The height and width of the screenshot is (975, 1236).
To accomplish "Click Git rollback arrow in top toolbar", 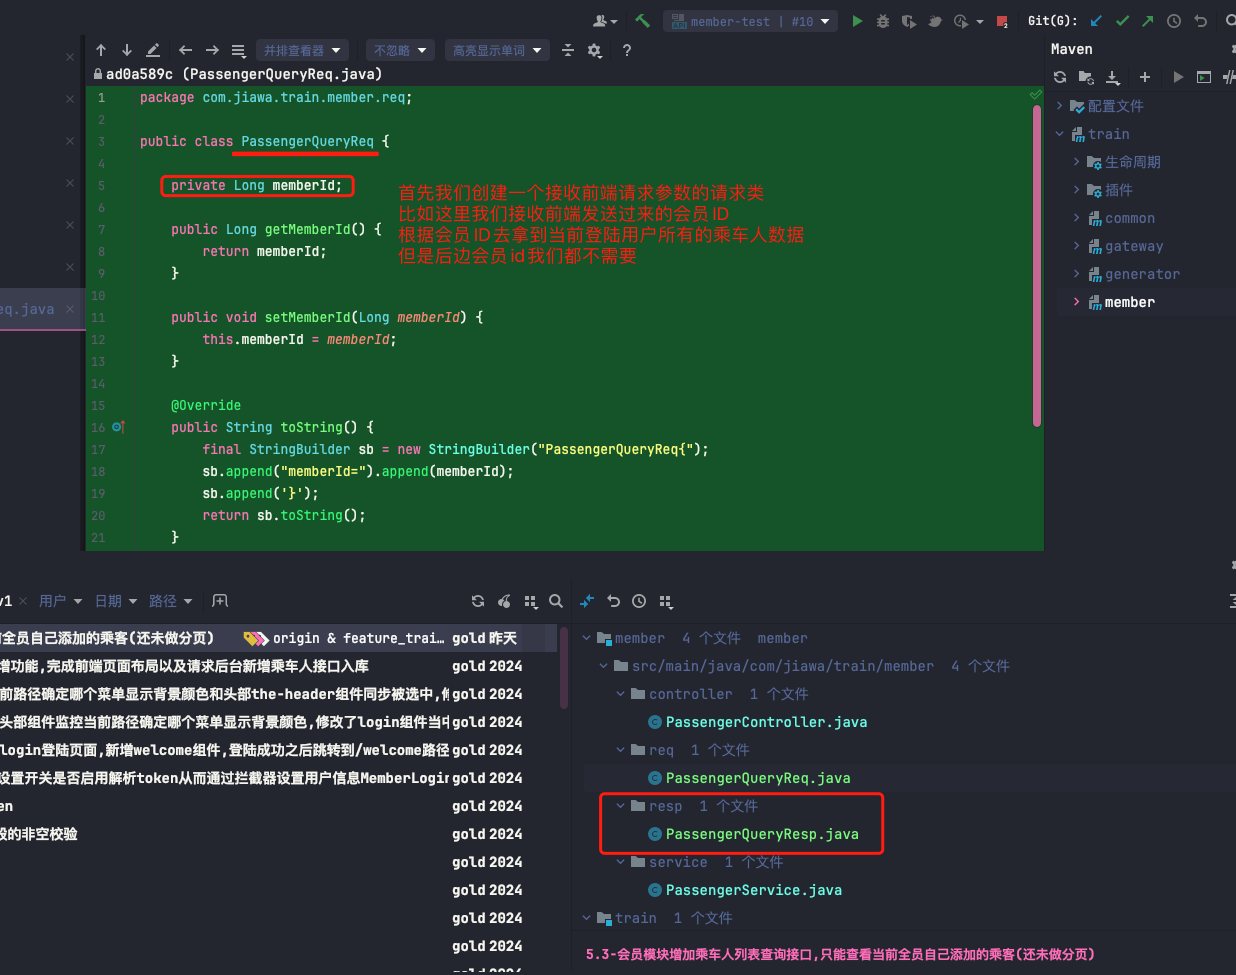I will point(1201,21).
